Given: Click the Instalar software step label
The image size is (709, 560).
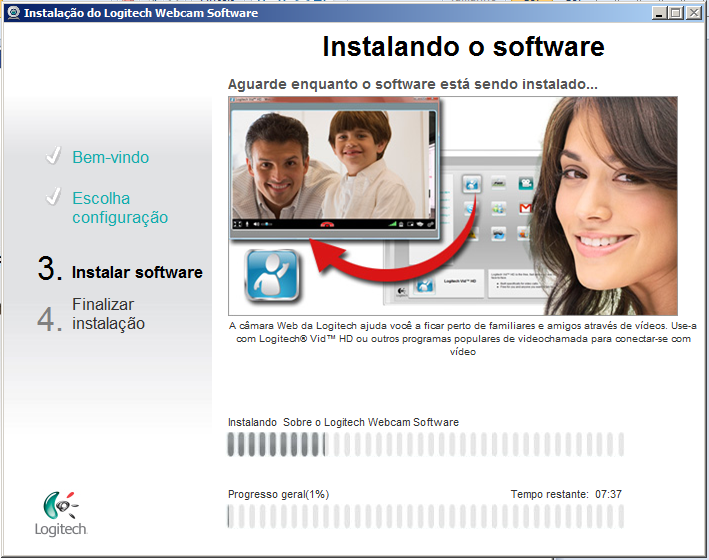Looking at the screenshot, I should pos(137,272).
